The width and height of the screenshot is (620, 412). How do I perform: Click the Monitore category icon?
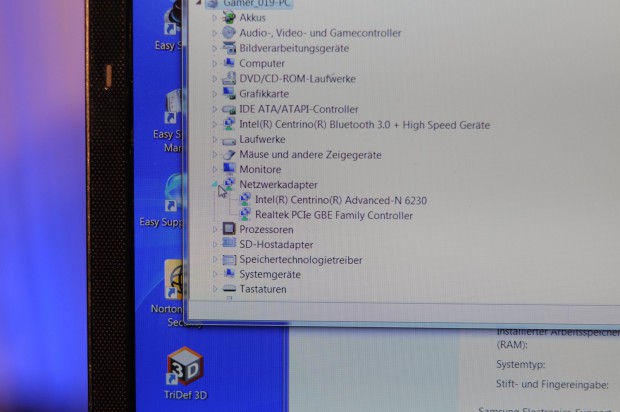pyautogui.click(x=229, y=169)
